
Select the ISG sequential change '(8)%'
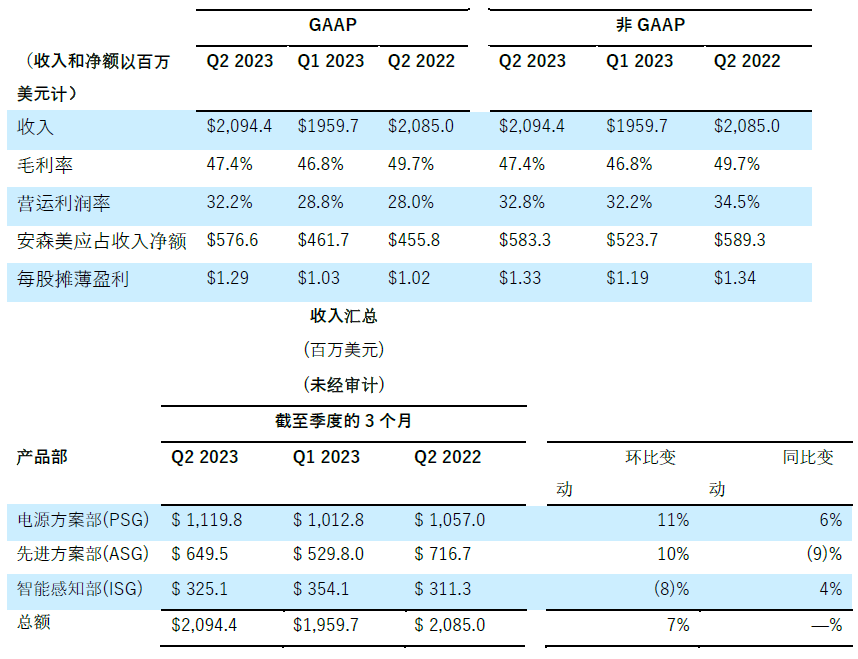tap(671, 589)
